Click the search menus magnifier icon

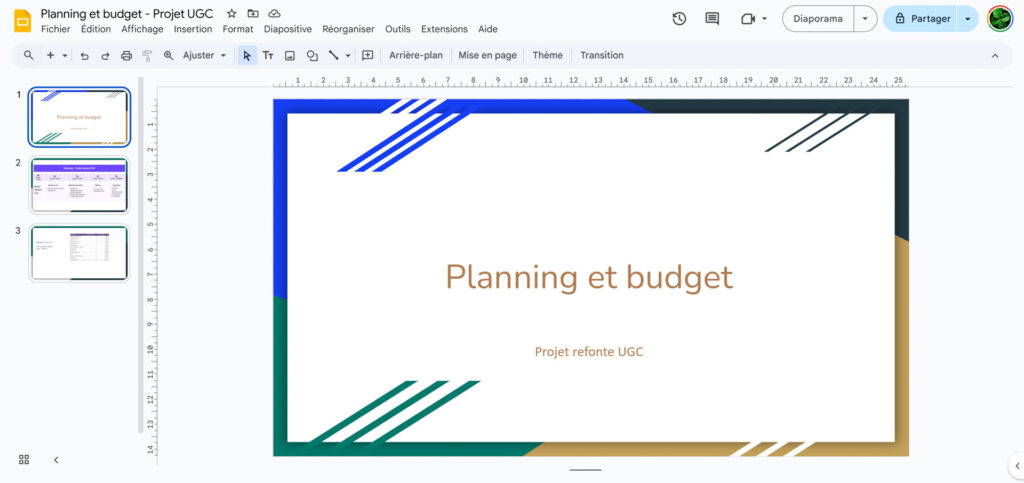[x=29, y=55]
